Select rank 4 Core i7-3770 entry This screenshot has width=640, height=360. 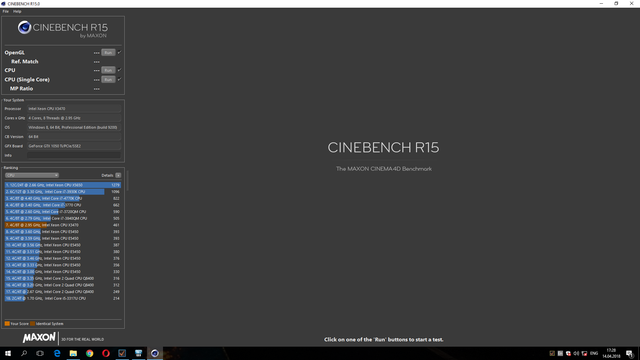click(63, 205)
